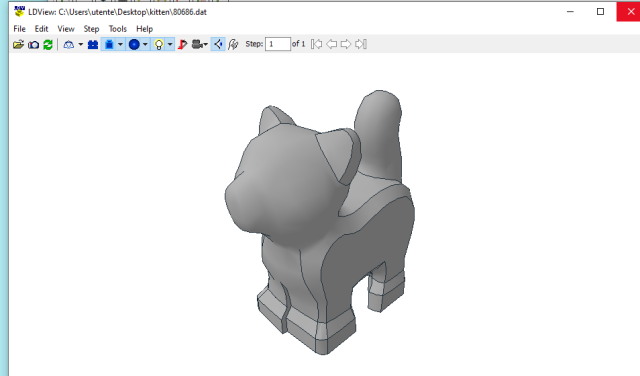
Task: Open primitive substitution options dropdown arrow
Action: coord(145,44)
